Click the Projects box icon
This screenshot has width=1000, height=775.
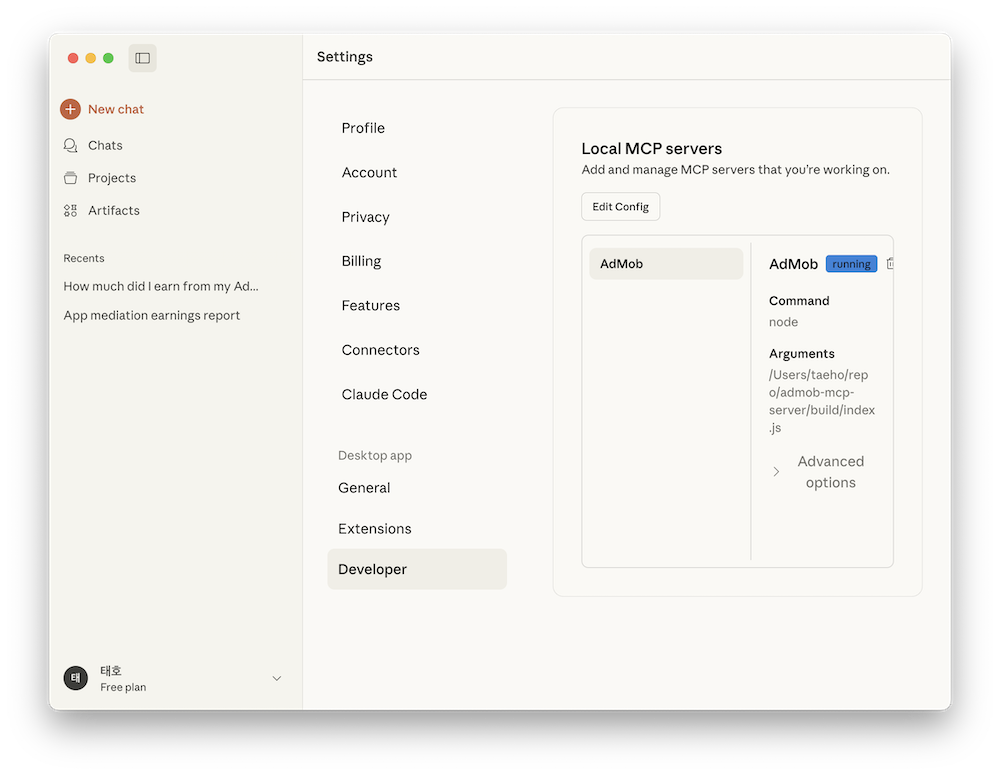click(x=70, y=178)
